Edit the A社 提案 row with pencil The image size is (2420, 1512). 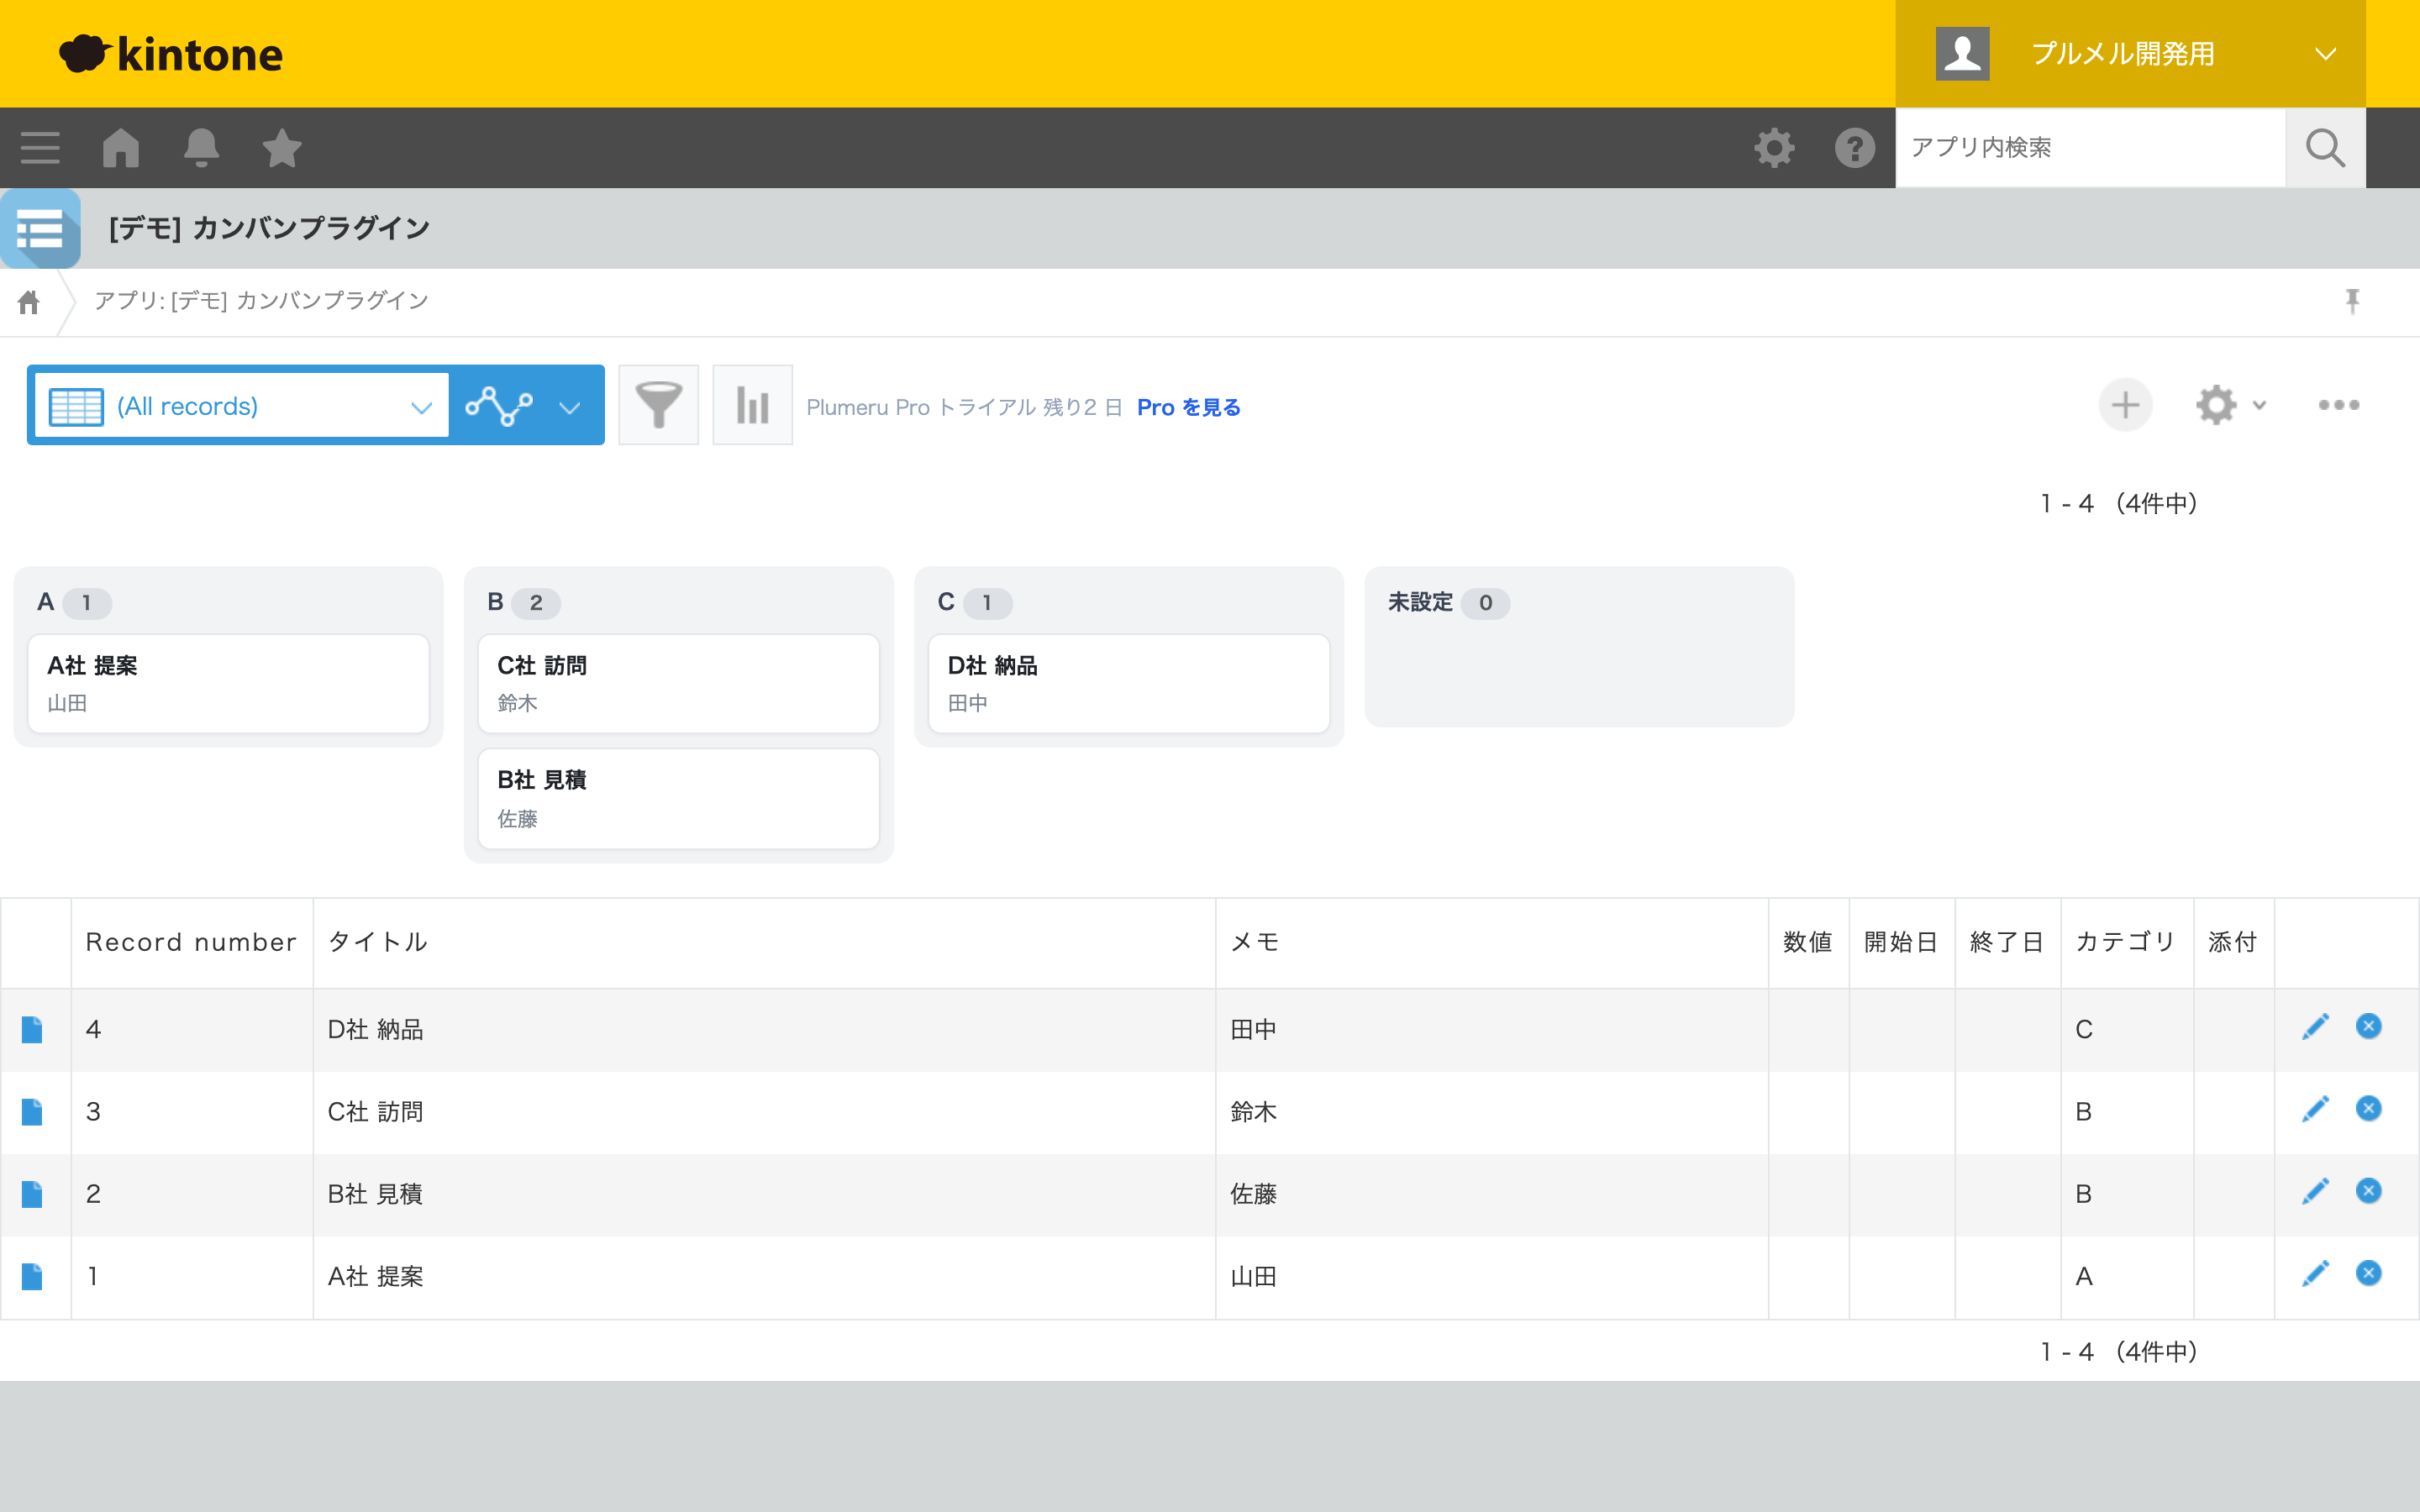click(2315, 1274)
